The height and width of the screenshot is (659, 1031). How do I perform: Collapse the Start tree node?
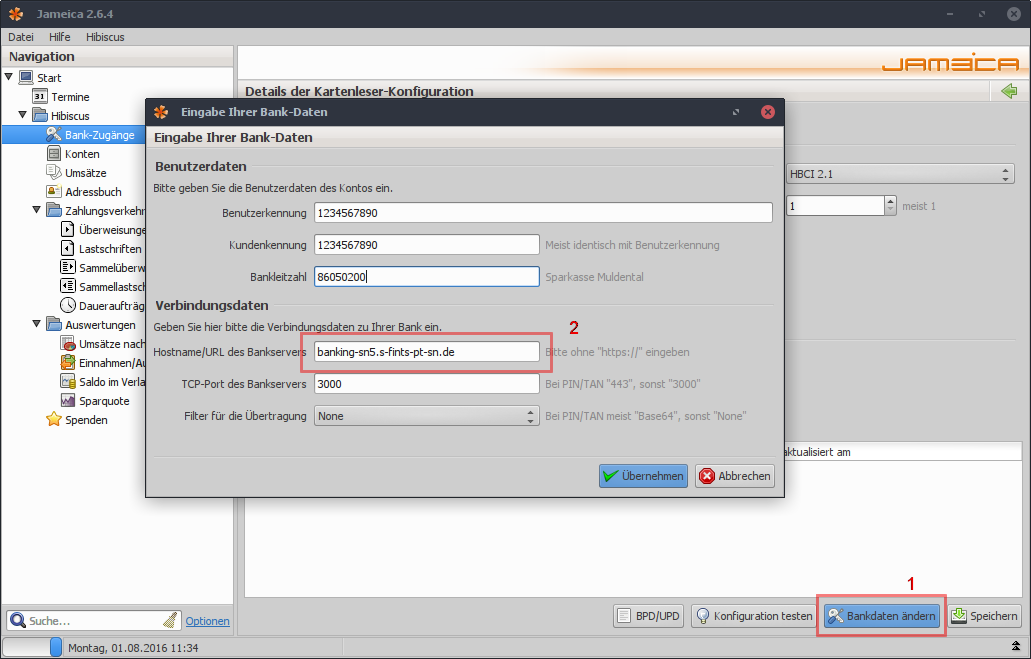pyautogui.click(x=9, y=77)
